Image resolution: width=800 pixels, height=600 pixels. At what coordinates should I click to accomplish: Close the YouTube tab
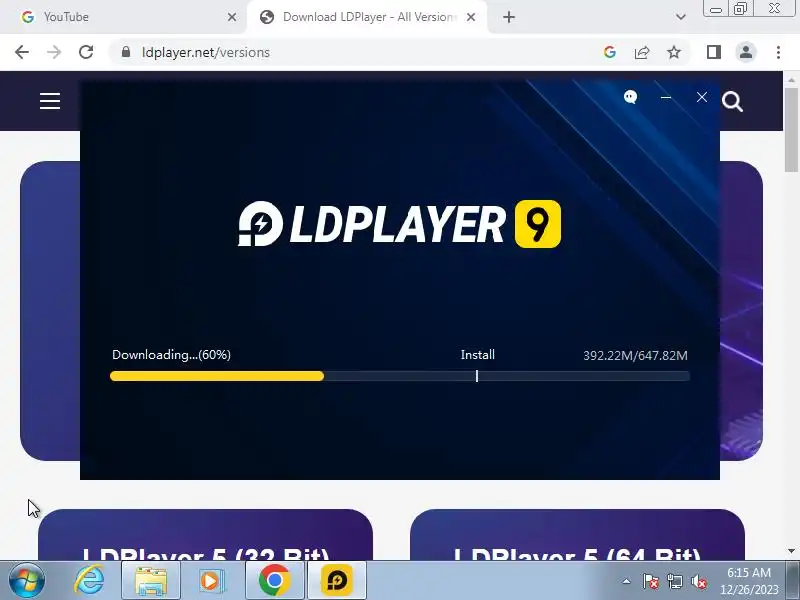pyautogui.click(x=232, y=17)
